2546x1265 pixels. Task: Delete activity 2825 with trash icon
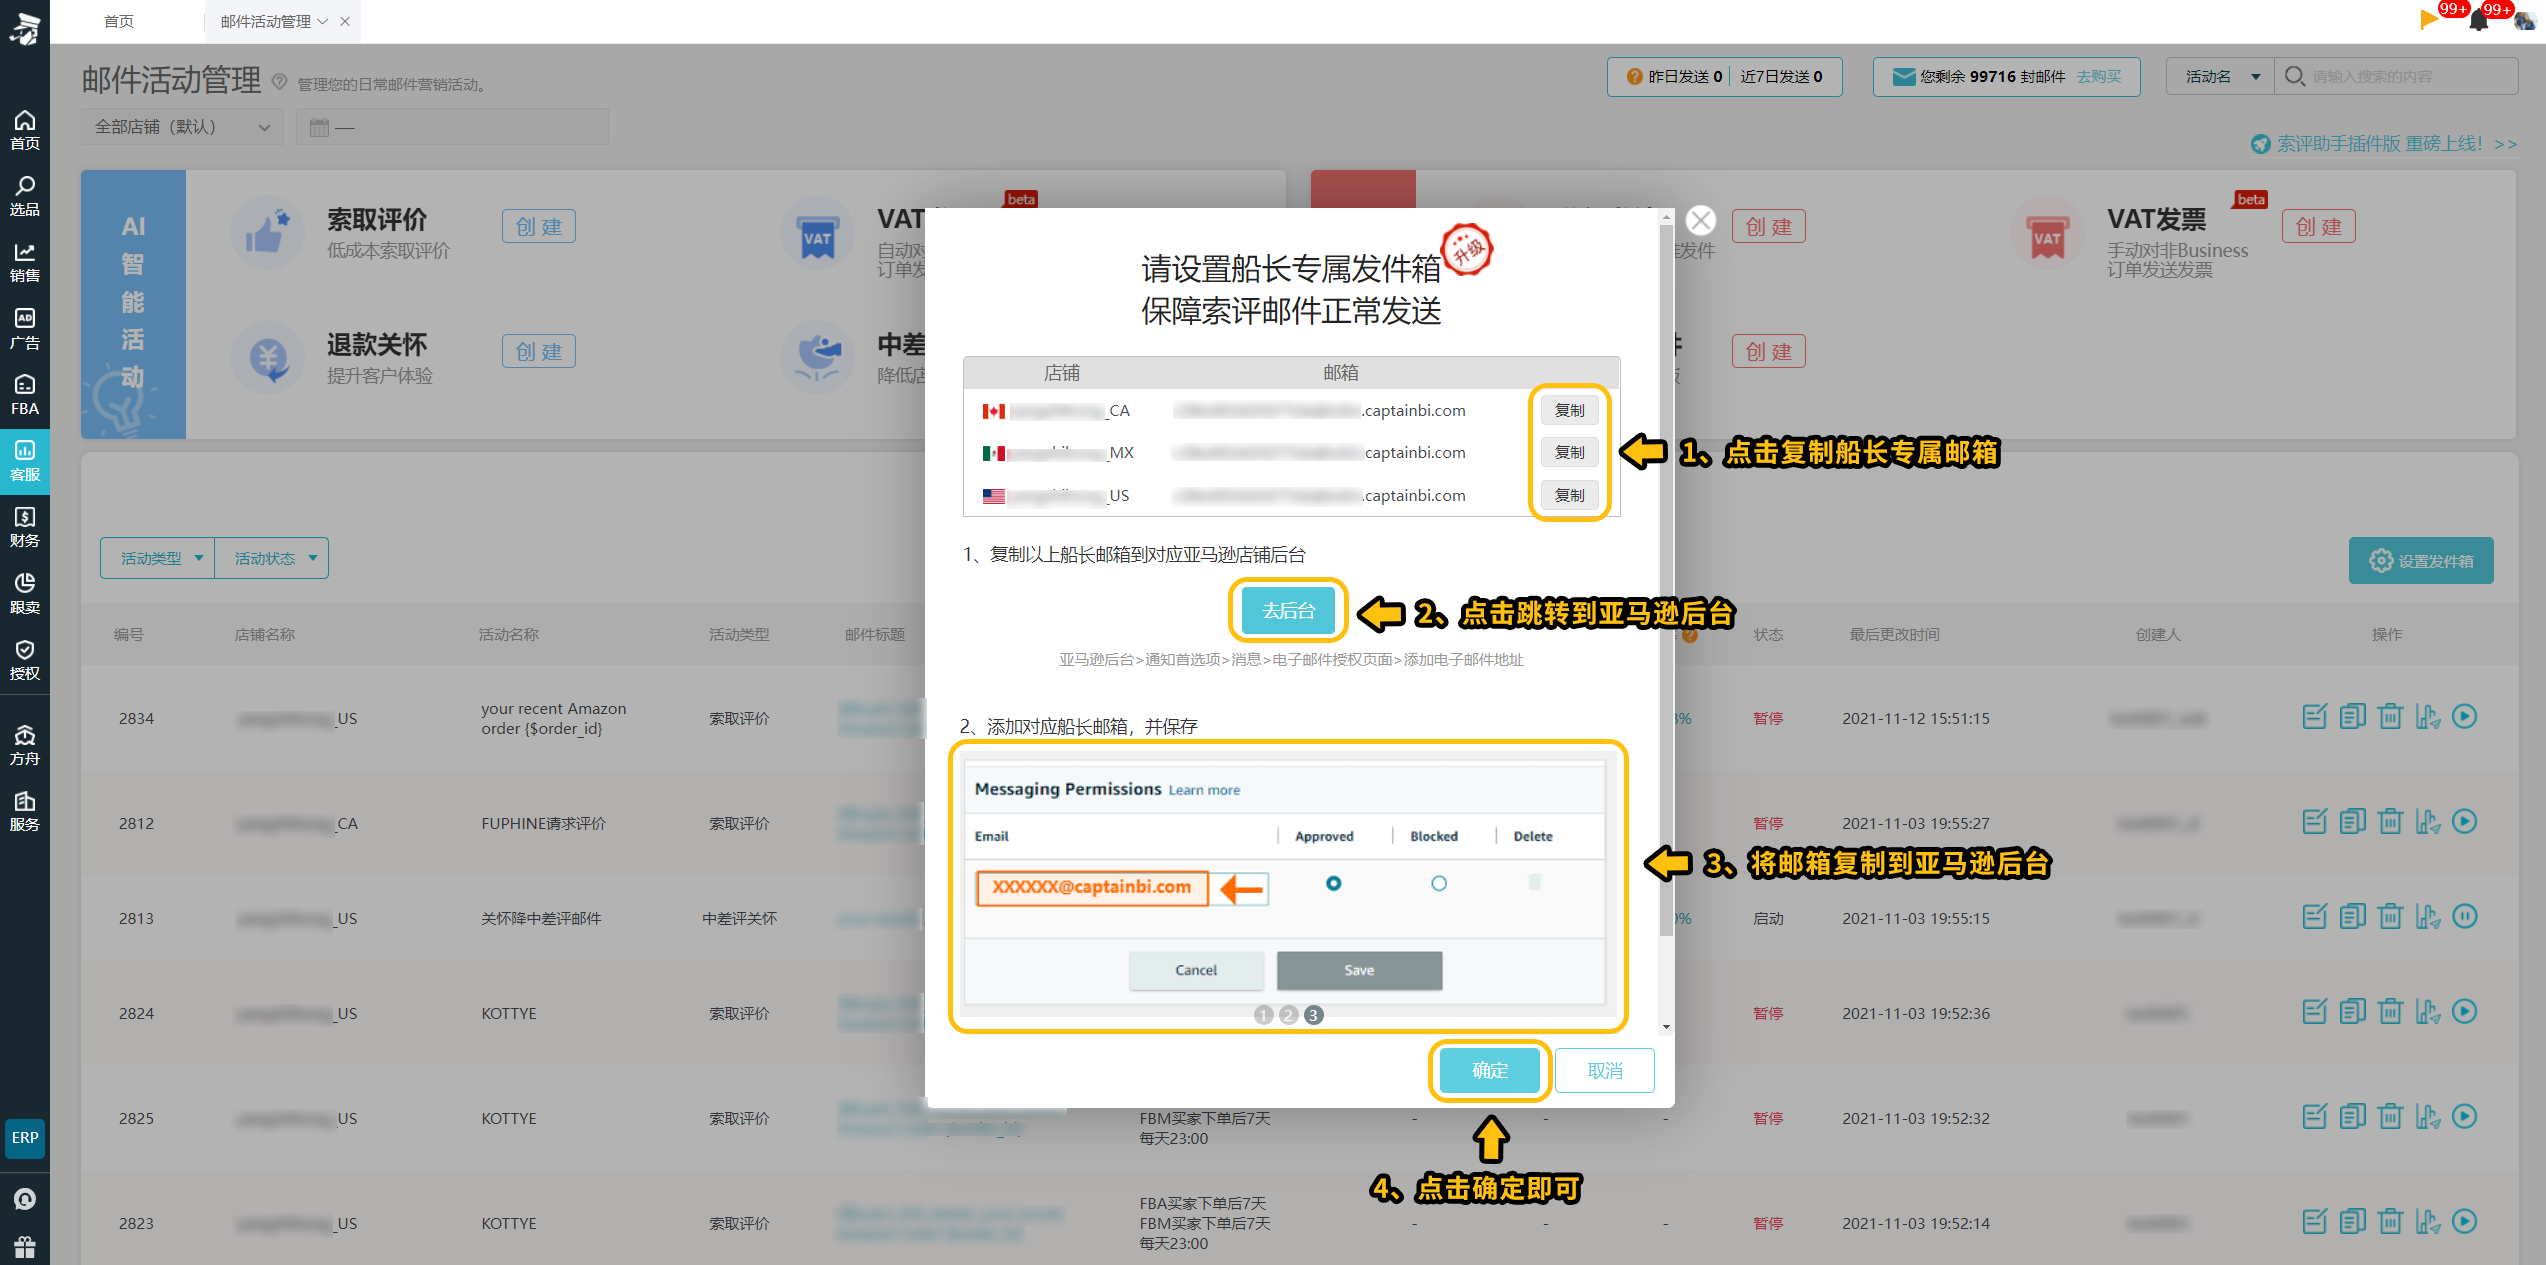click(x=2390, y=1117)
